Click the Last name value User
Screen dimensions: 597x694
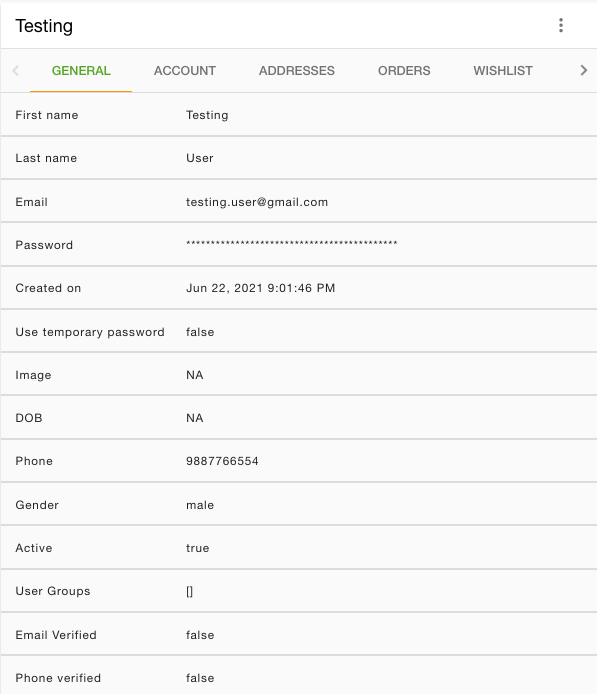click(x=200, y=158)
